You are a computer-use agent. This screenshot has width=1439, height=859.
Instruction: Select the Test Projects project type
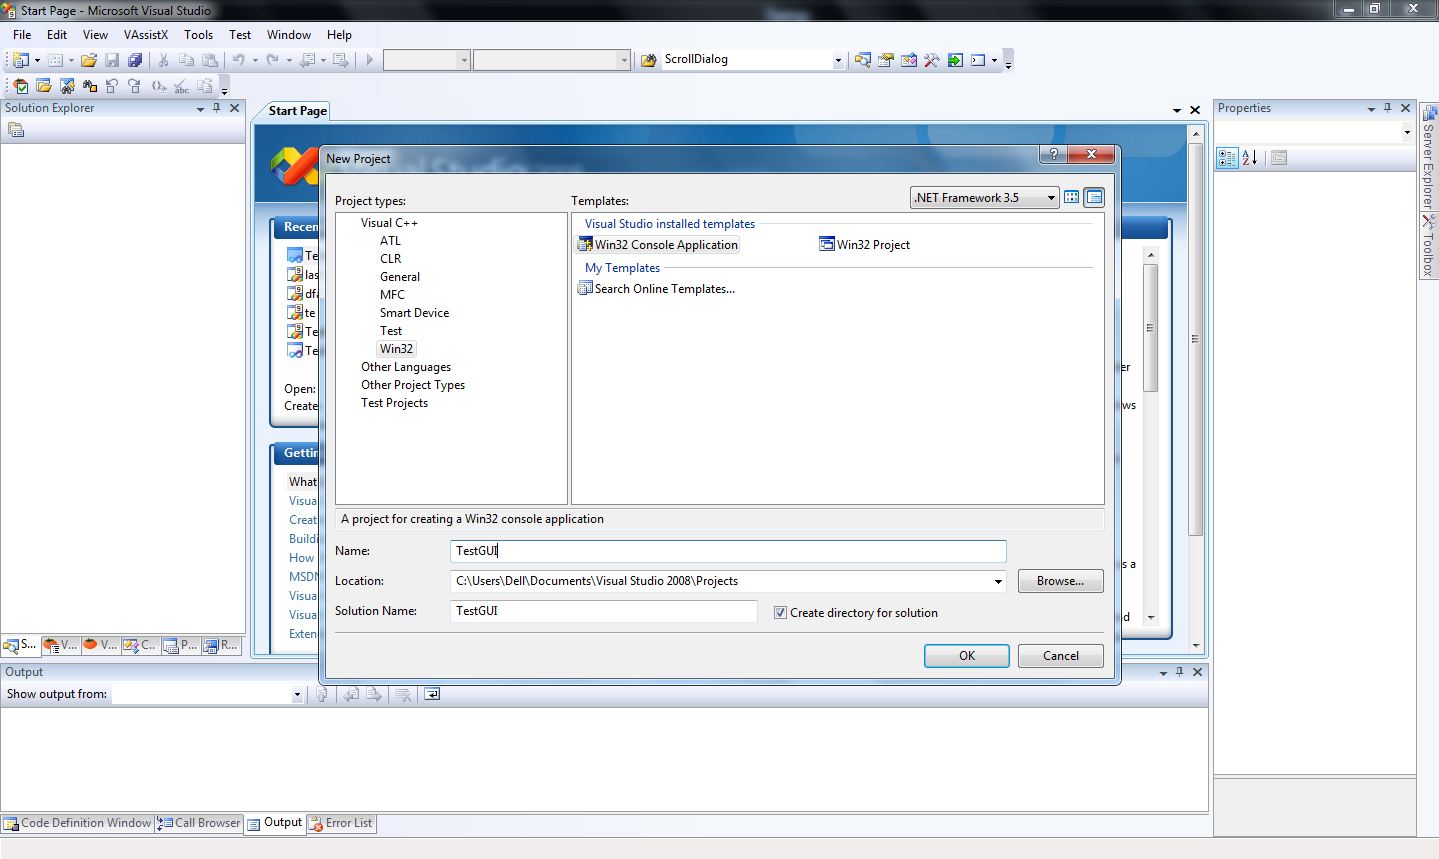click(x=394, y=403)
